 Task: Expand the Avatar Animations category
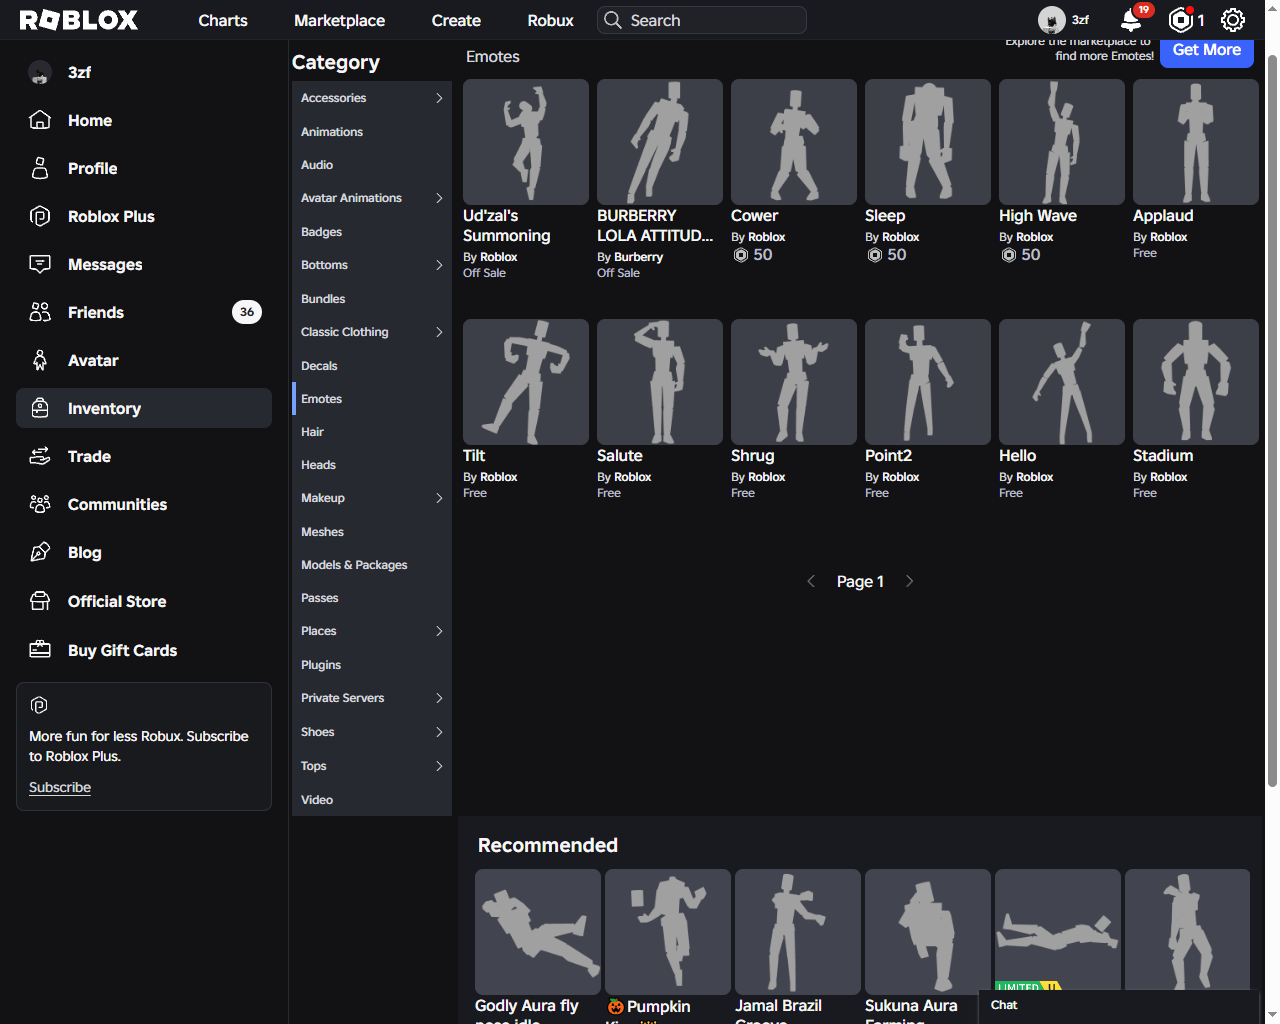tap(439, 198)
